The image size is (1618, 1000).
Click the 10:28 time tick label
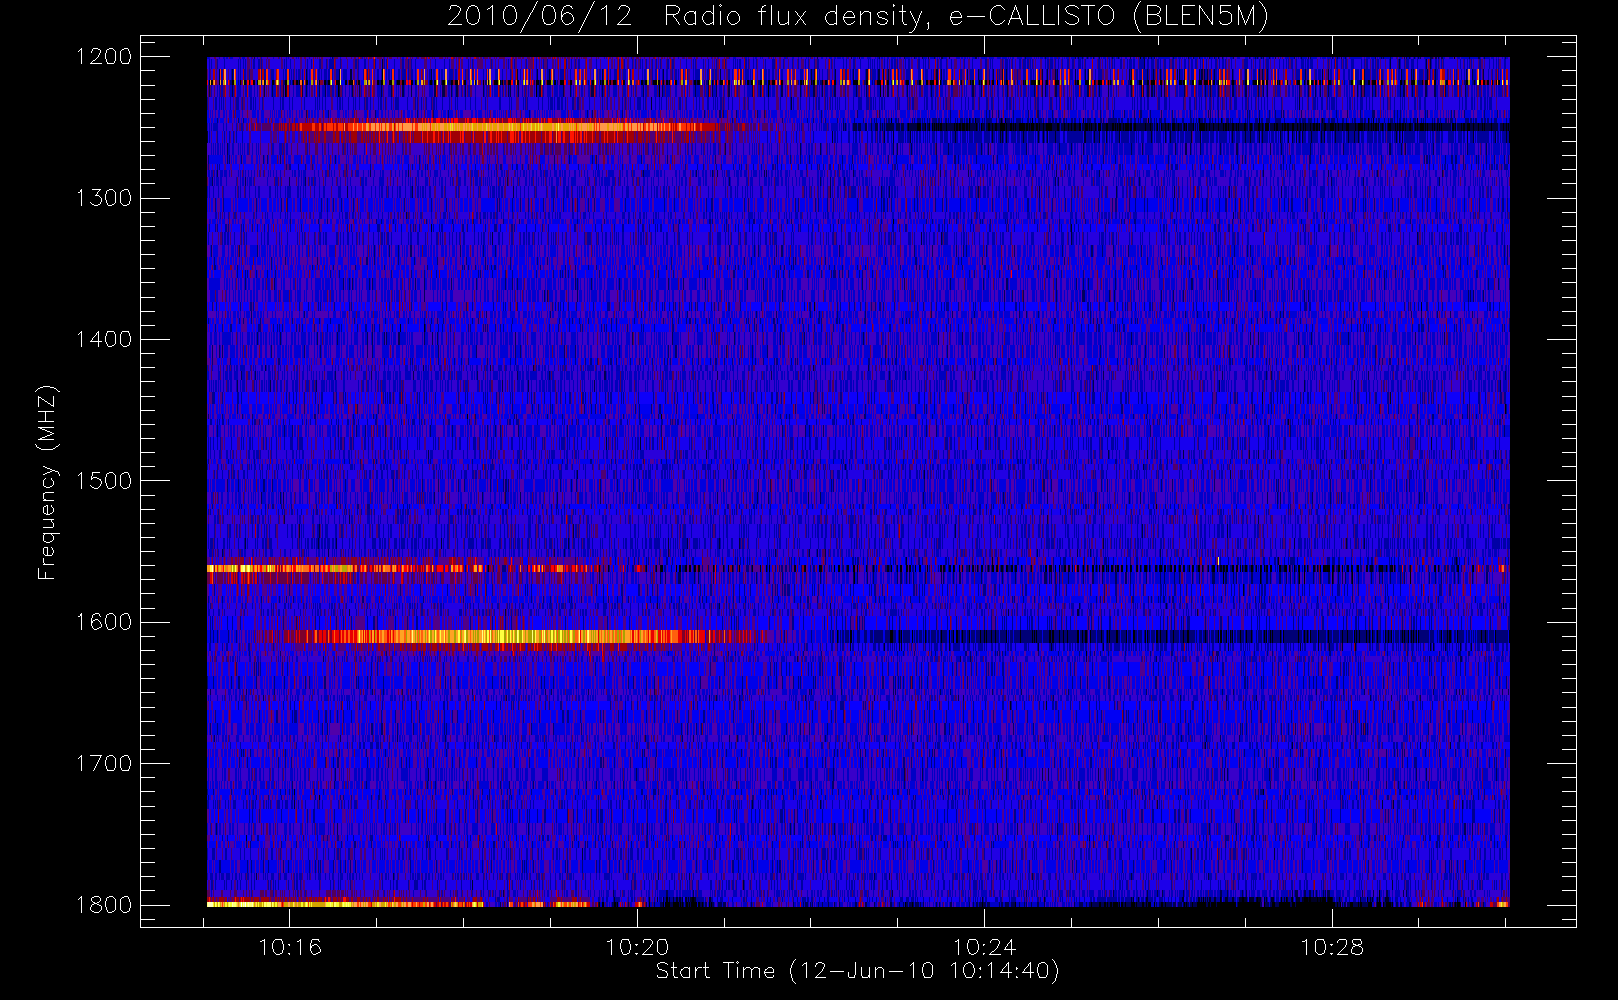pos(1332,947)
